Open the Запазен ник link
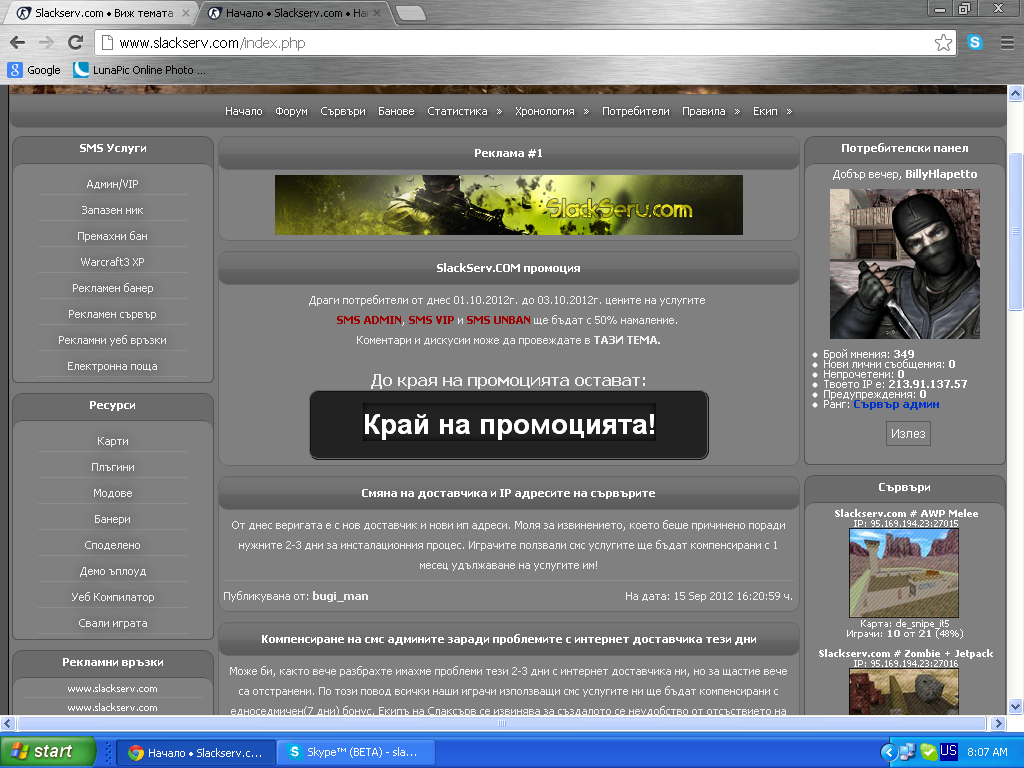Screen dimensions: 1024x768 pos(112,210)
